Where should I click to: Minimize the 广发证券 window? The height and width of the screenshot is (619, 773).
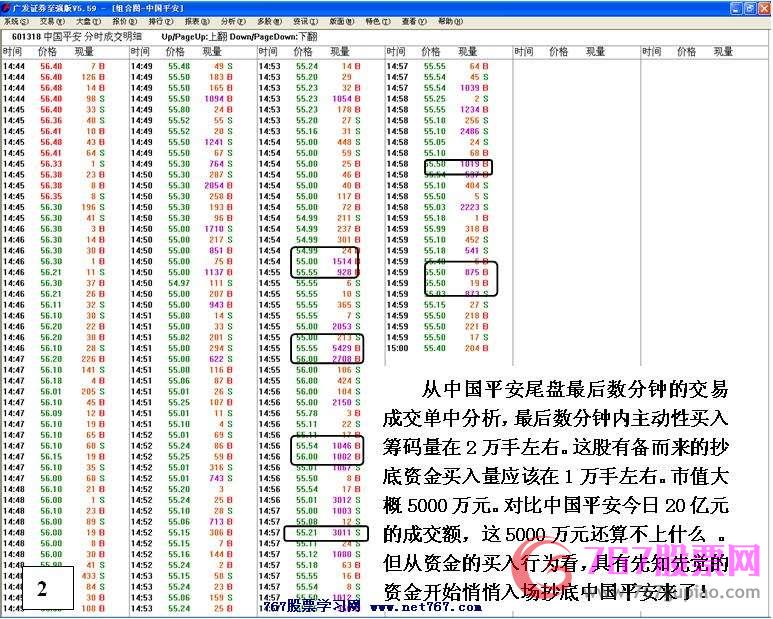click(736, 8)
